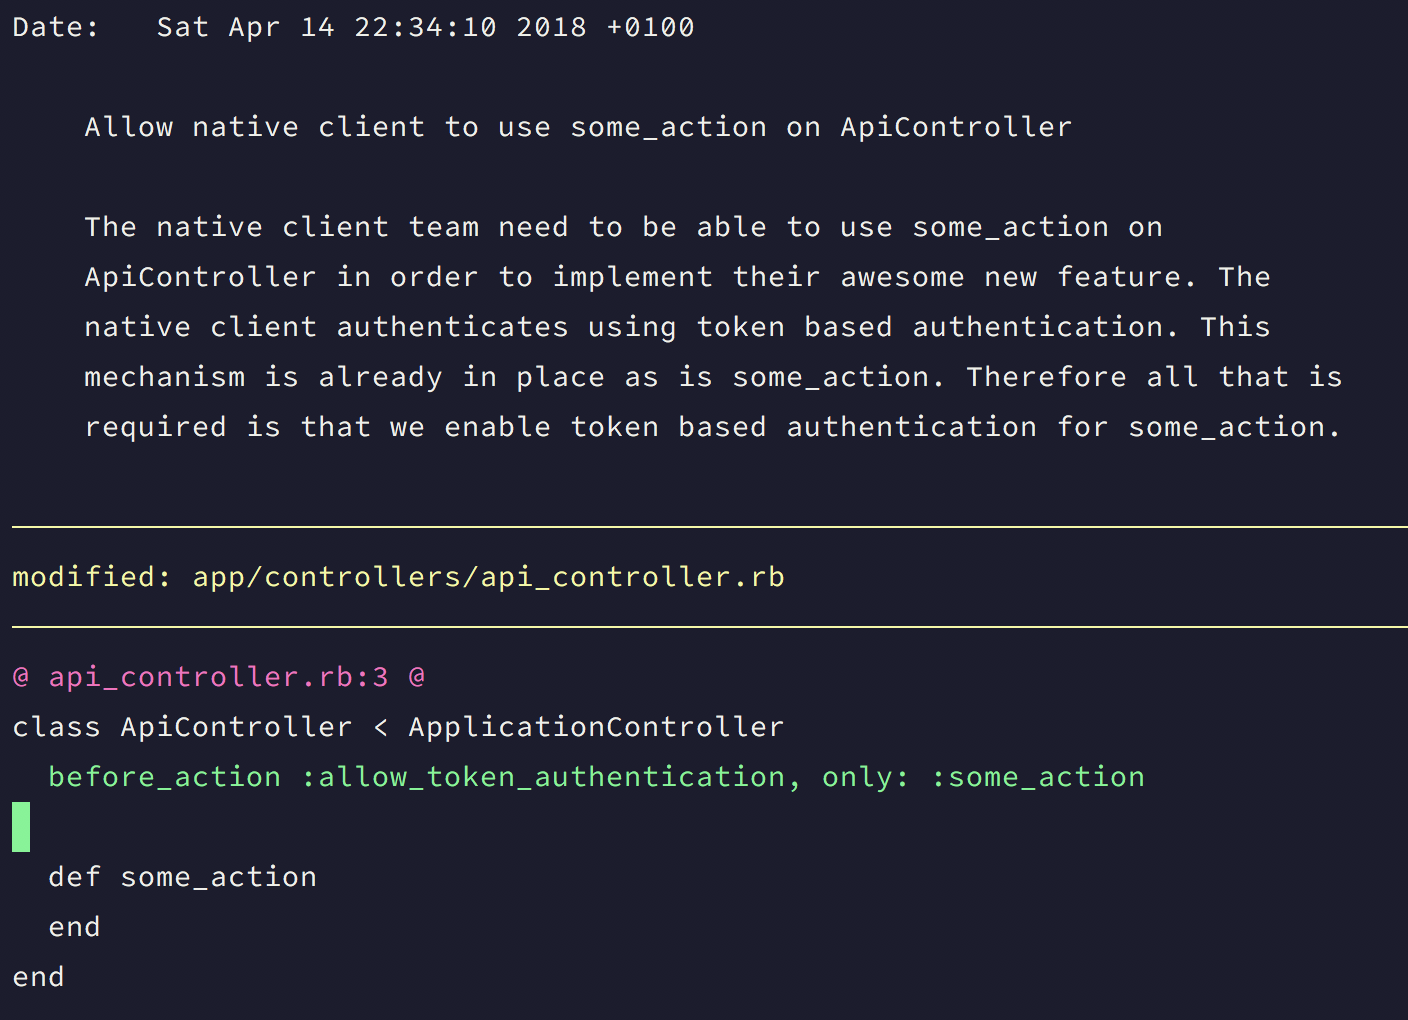Click the commit subject line starting 'Allow native client'
Viewport: 1408px width, 1020px height.
[577, 127]
